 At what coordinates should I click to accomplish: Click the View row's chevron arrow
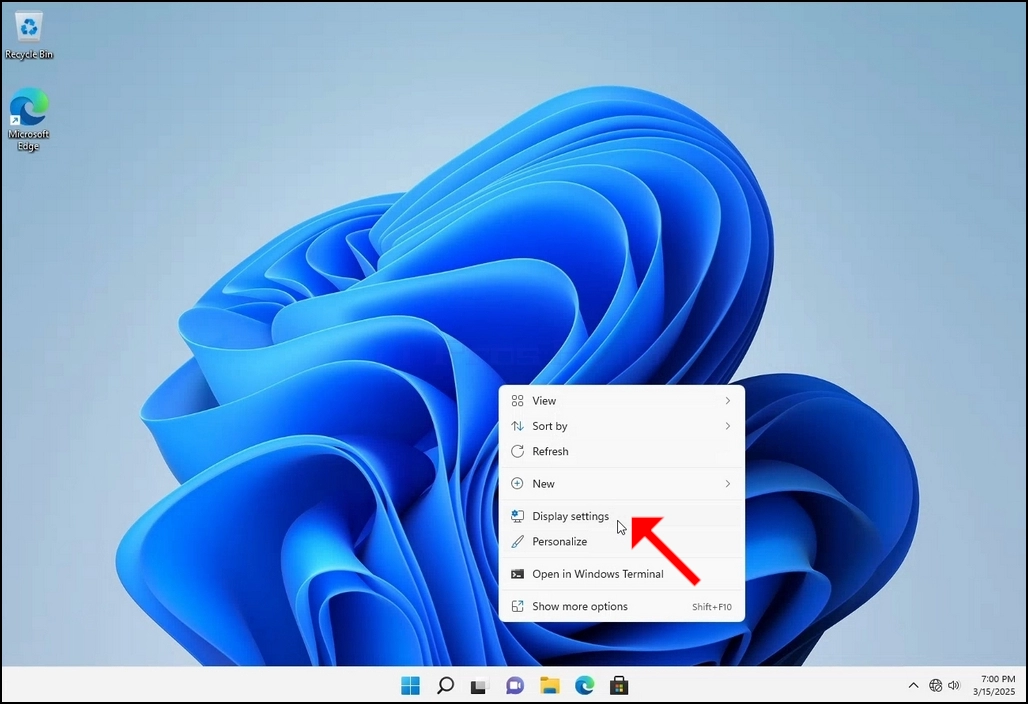pos(727,401)
